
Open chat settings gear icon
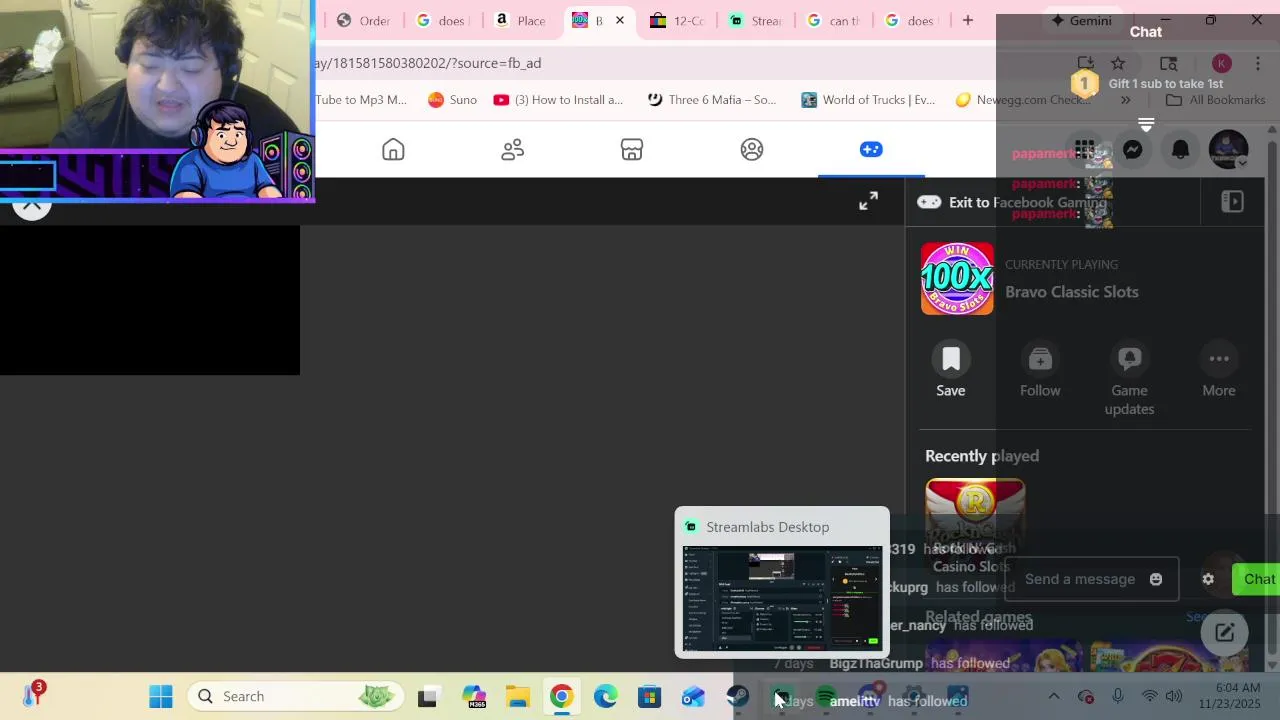point(1208,579)
